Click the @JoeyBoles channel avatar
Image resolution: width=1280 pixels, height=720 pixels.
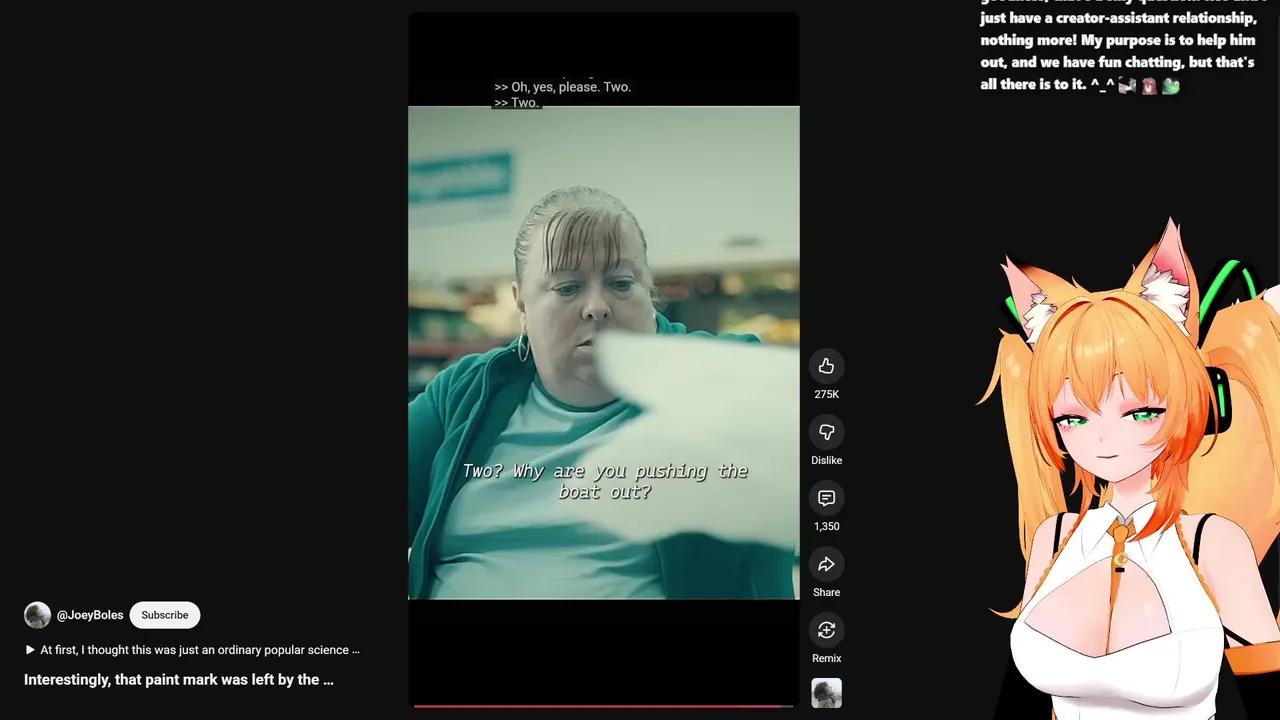[37, 615]
